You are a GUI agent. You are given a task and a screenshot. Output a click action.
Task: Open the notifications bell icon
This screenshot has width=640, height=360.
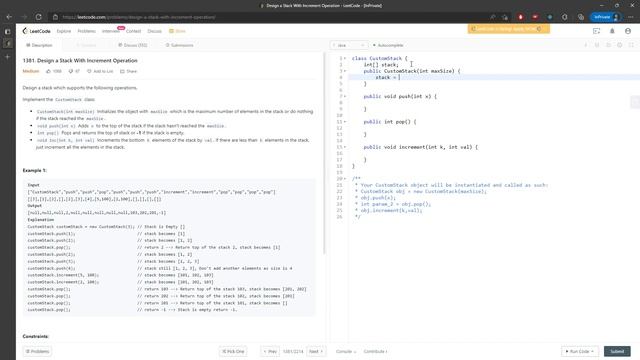612,31
